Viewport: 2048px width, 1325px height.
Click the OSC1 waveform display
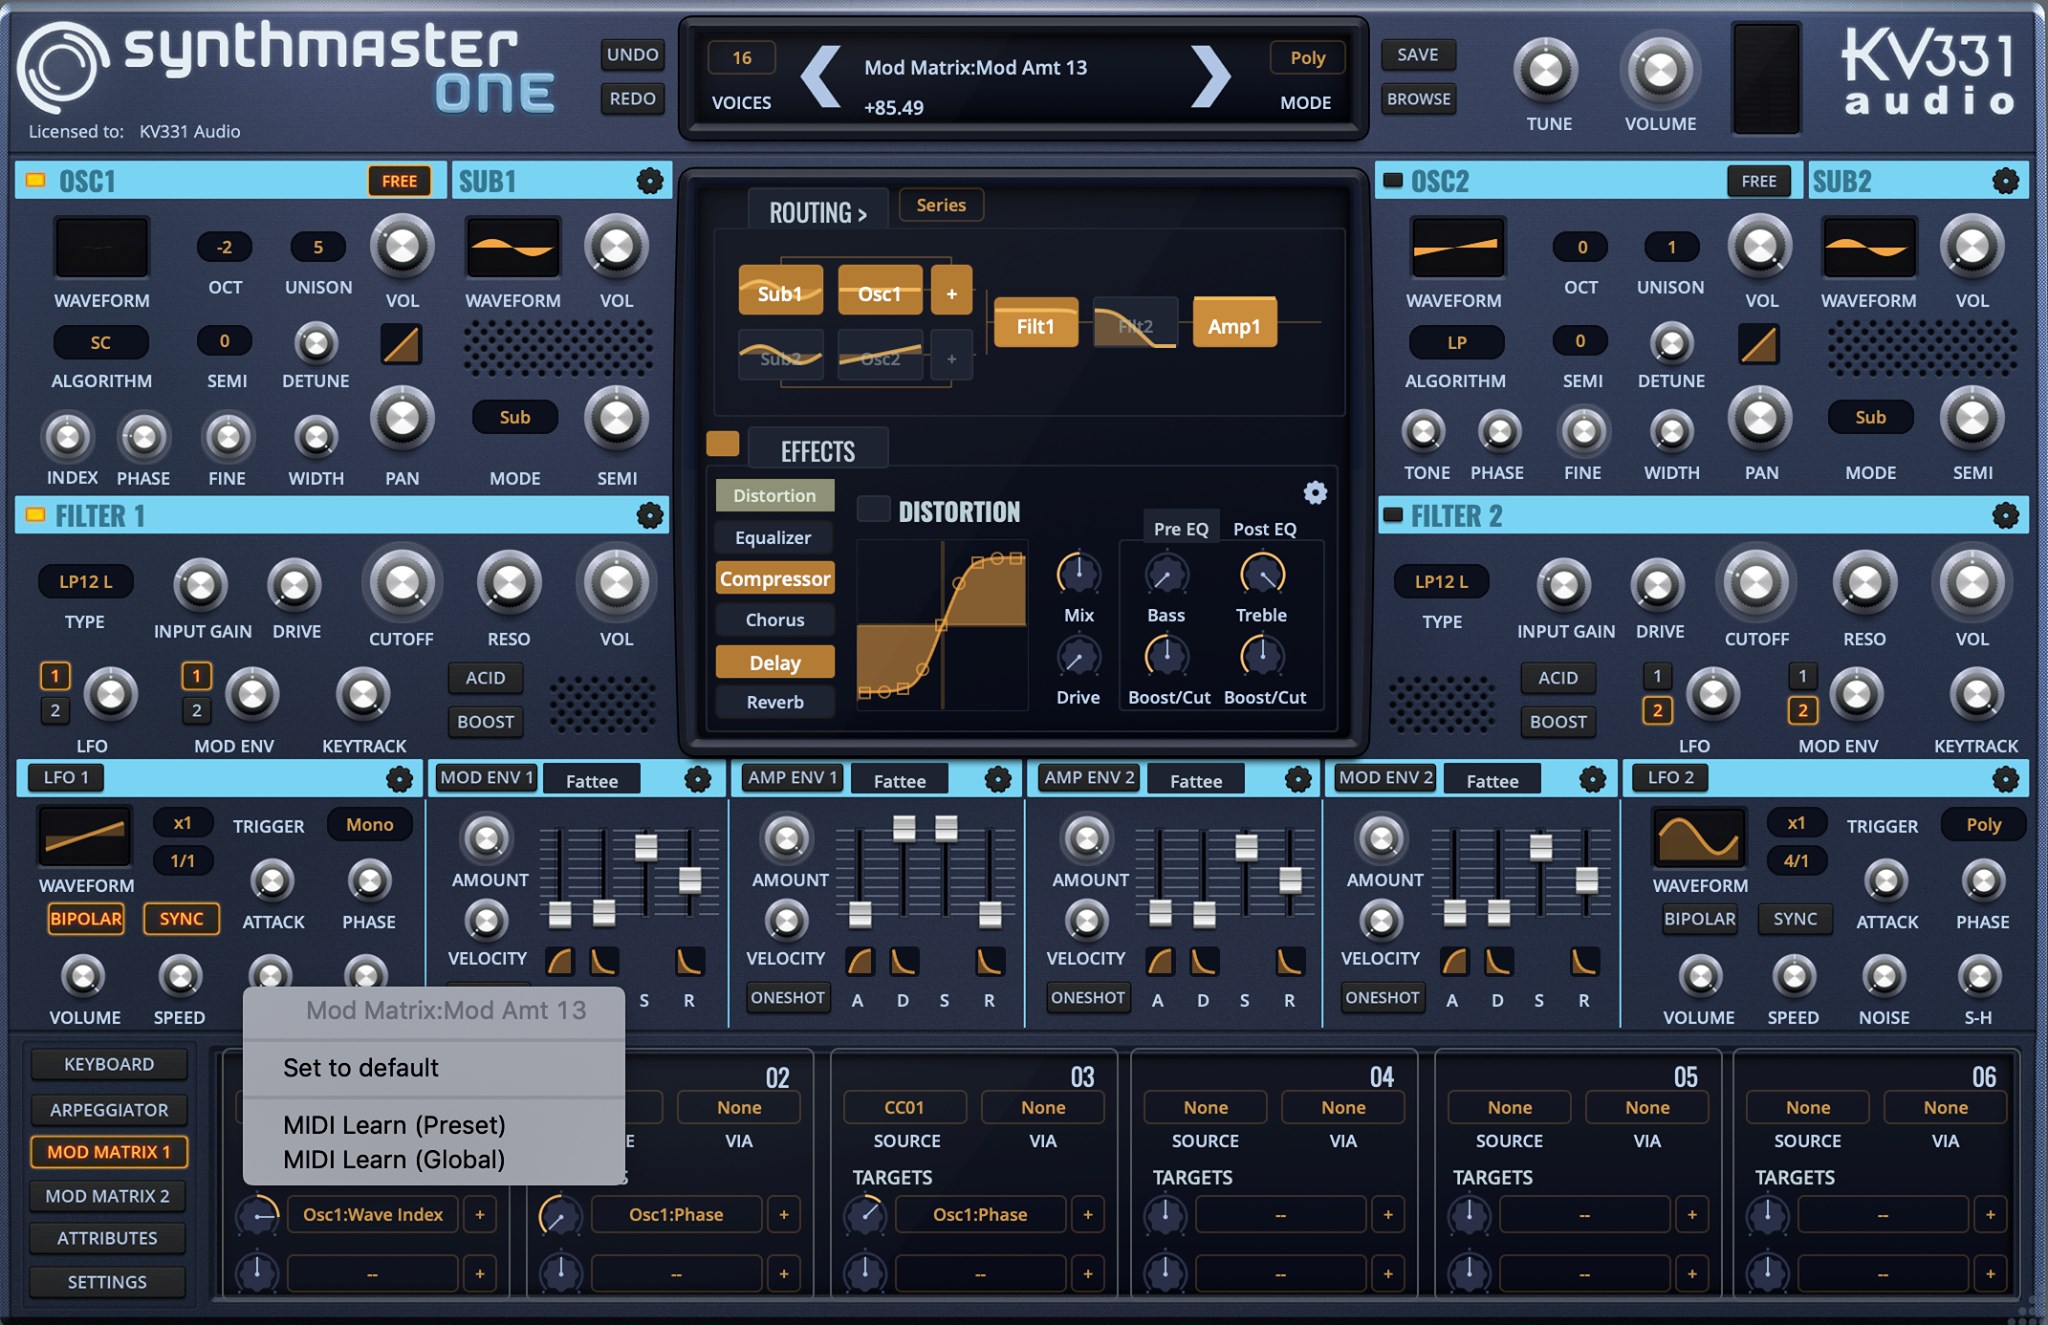pyautogui.click(x=101, y=246)
